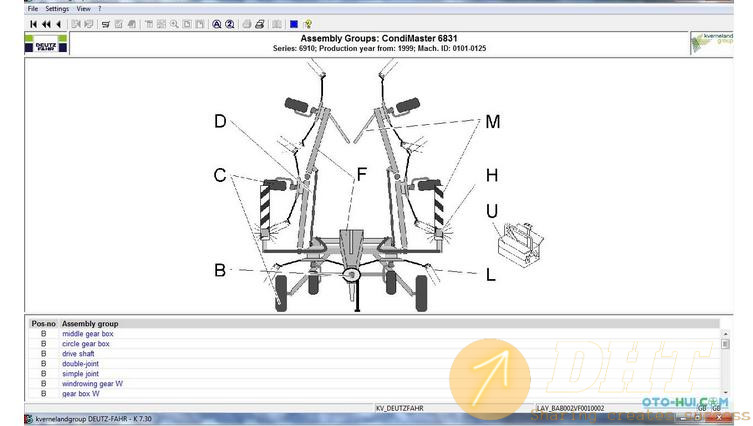Open the View menu
753x426 pixels.
(83, 9)
